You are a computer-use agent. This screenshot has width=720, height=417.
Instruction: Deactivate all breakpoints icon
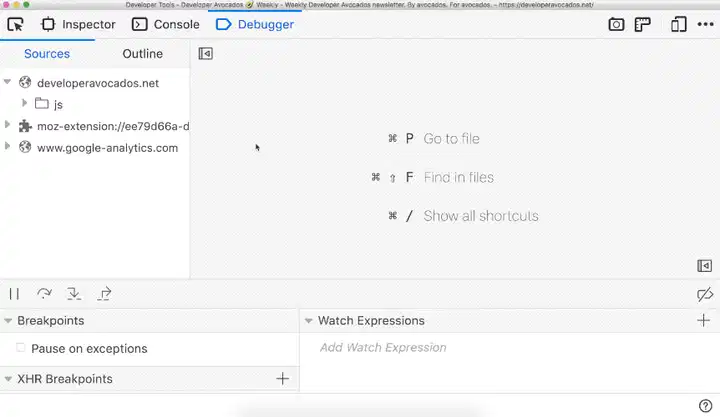click(x=704, y=294)
